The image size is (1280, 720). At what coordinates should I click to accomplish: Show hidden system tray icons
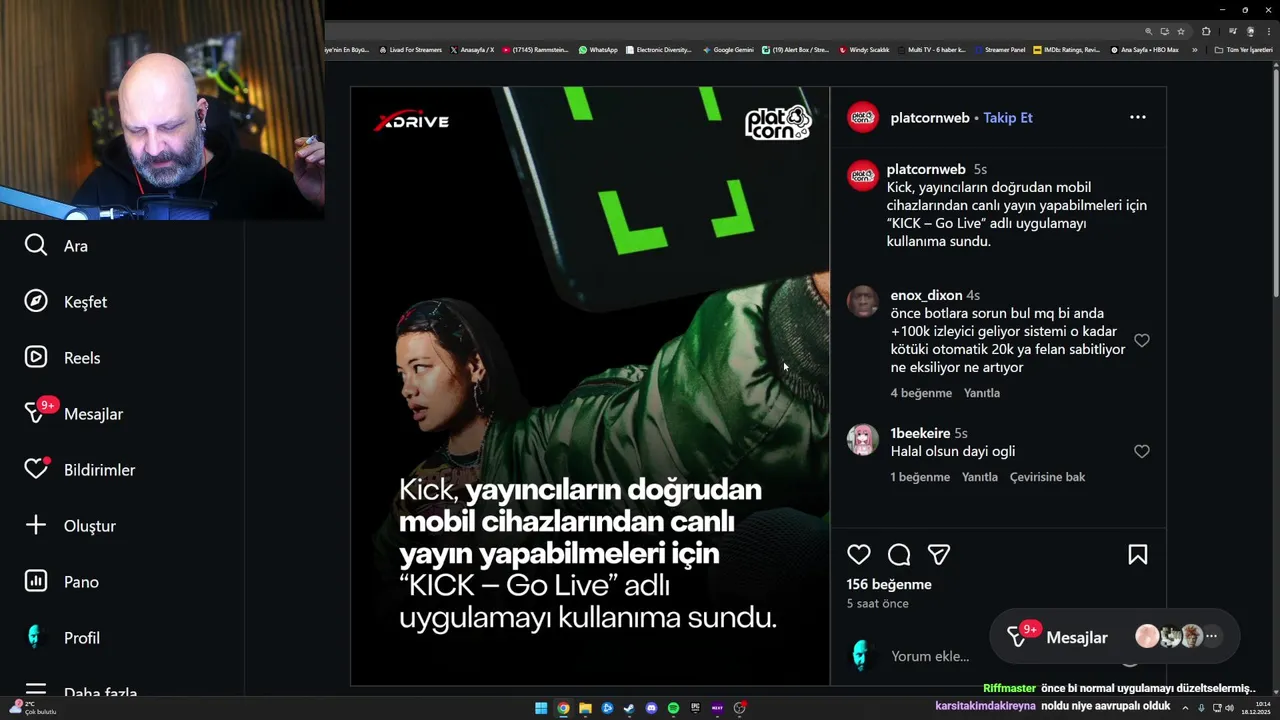tap(1185, 708)
